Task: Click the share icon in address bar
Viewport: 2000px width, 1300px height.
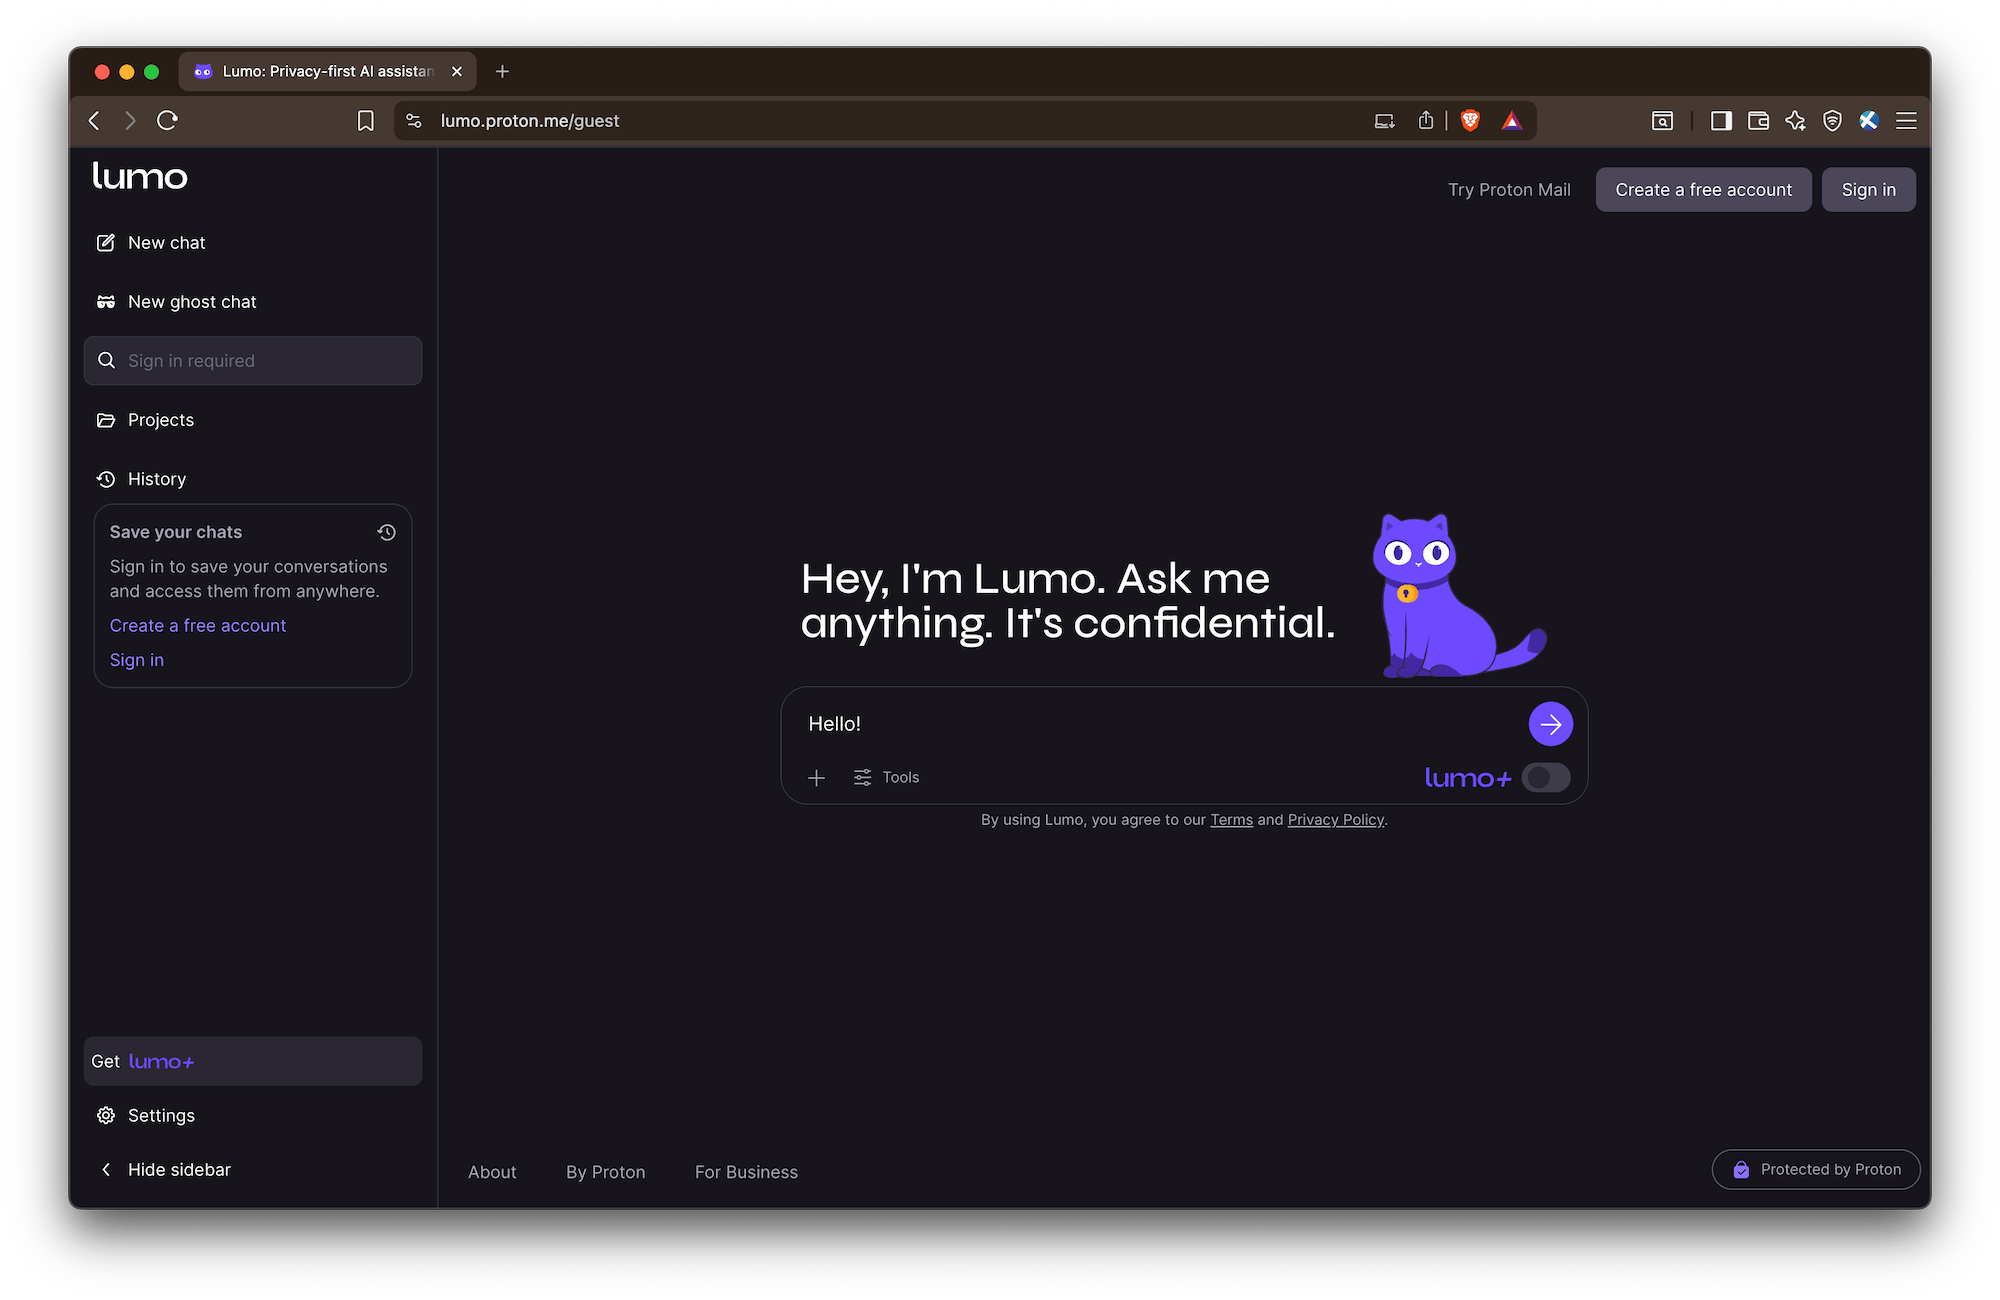Action: pyautogui.click(x=1426, y=121)
